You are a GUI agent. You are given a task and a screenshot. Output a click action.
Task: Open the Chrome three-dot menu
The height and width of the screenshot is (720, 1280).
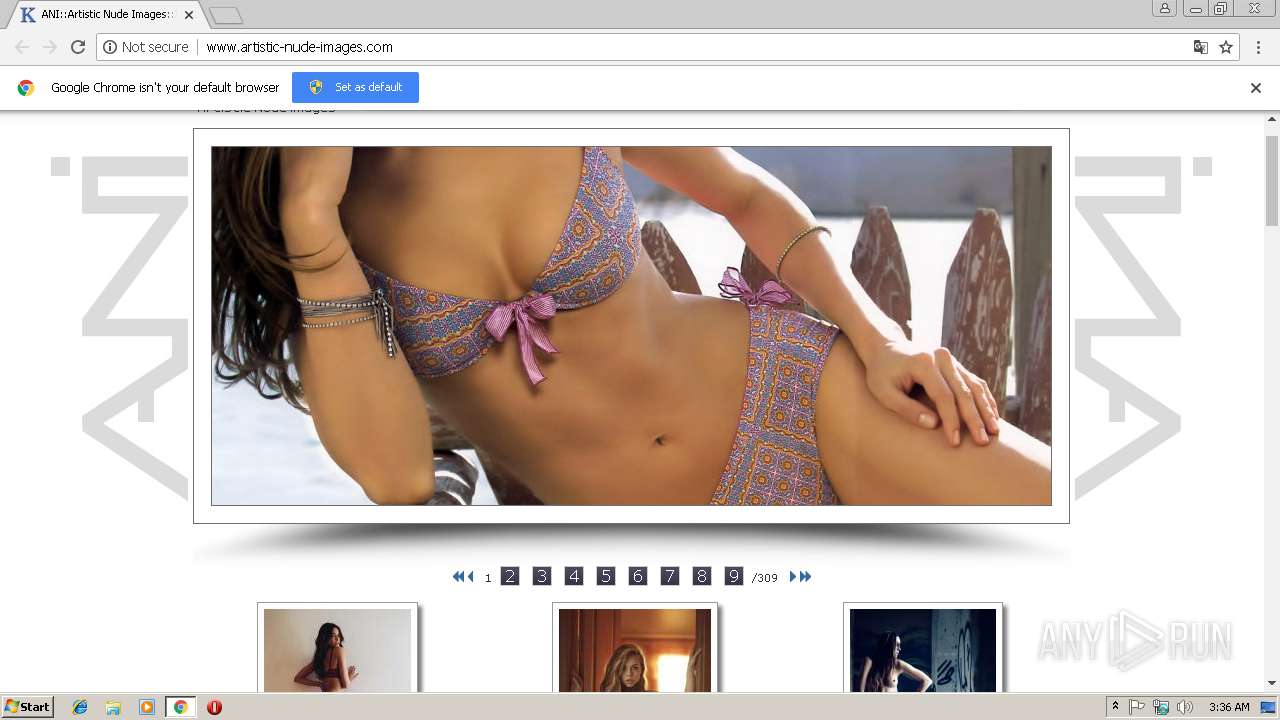tap(1256, 47)
